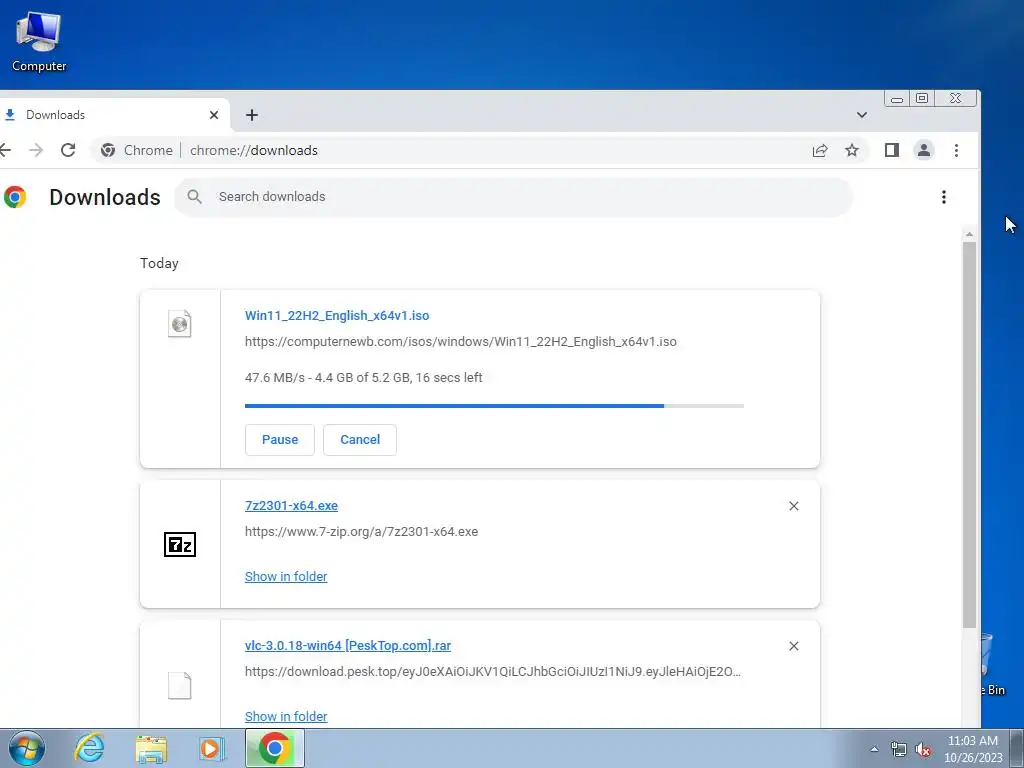This screenshot has width=1024, height=768.
Task: Expand the tab search chevron
Action: (861, 115)
